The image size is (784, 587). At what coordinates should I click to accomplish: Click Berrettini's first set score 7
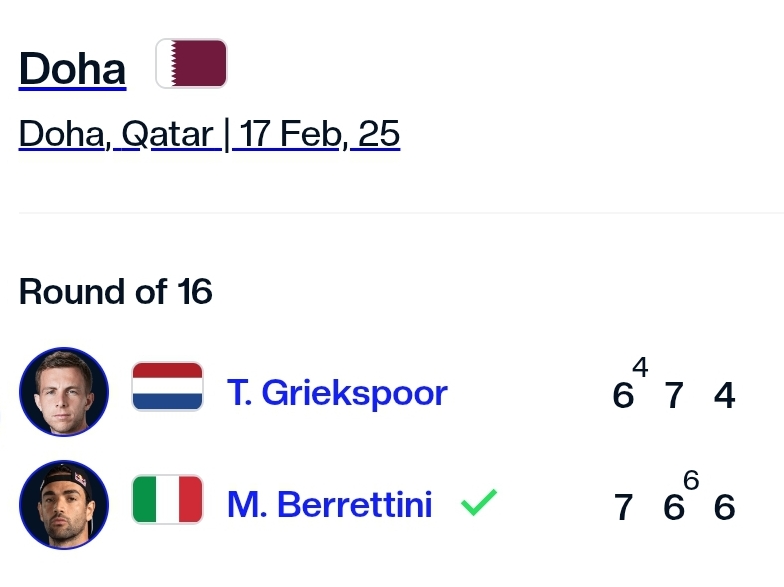(x=624, y=508)
